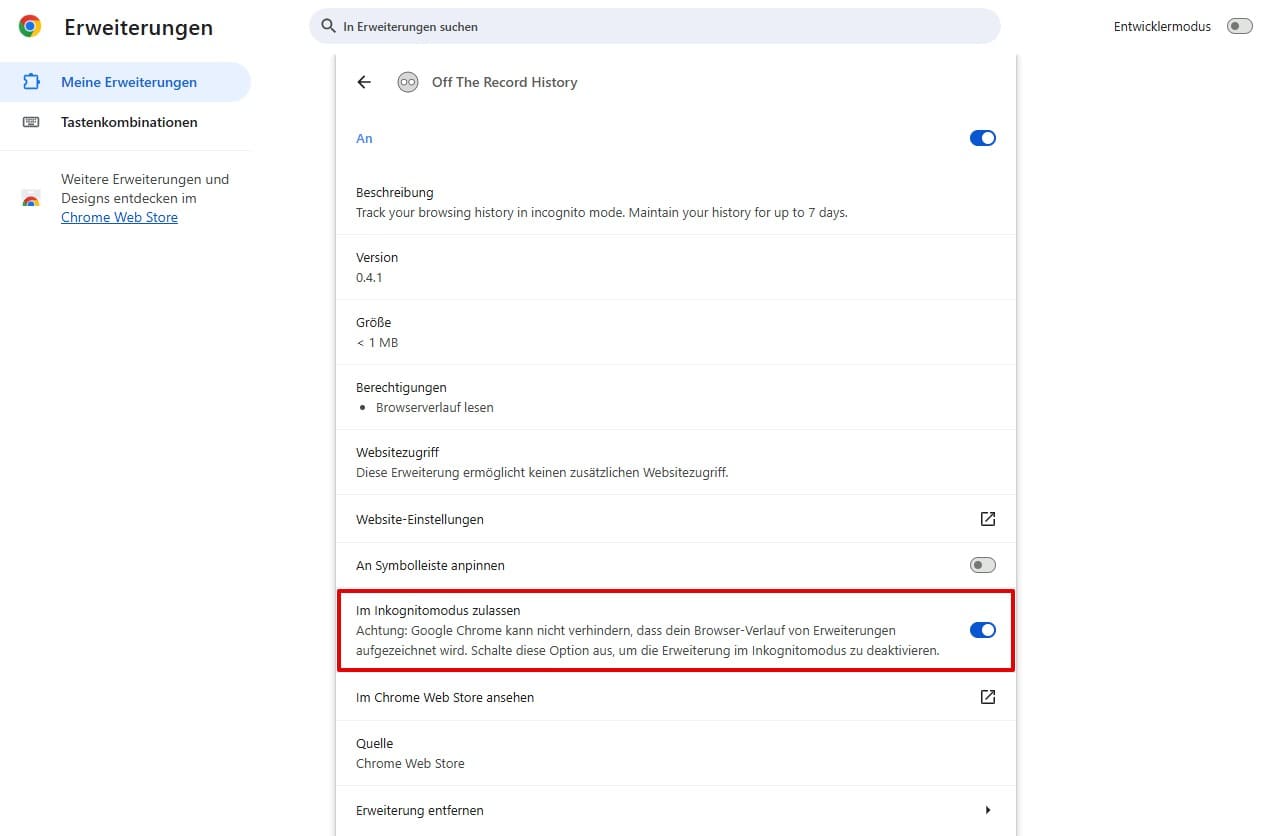The image size is (1262, 836).
Task: Turn off Im Inkognitomodus zulassen switch
Action: 983,630
